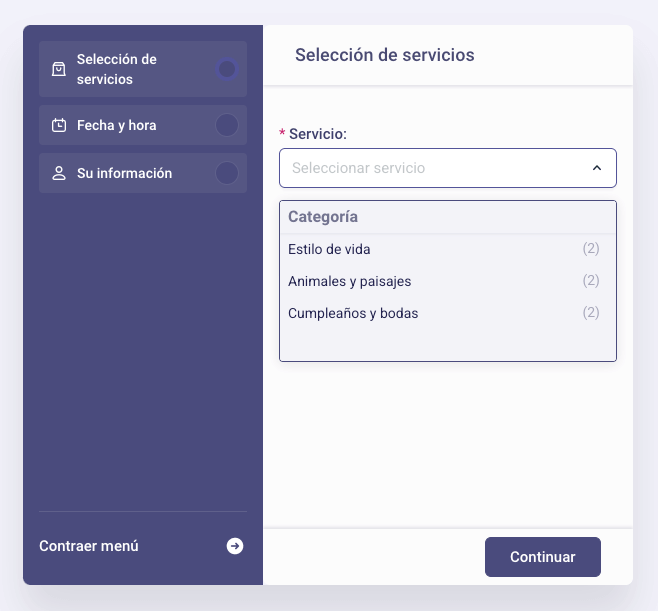This screenshot has height=611, width=658.
Task: Click the calendar clock icon
Action: (59, 125)
